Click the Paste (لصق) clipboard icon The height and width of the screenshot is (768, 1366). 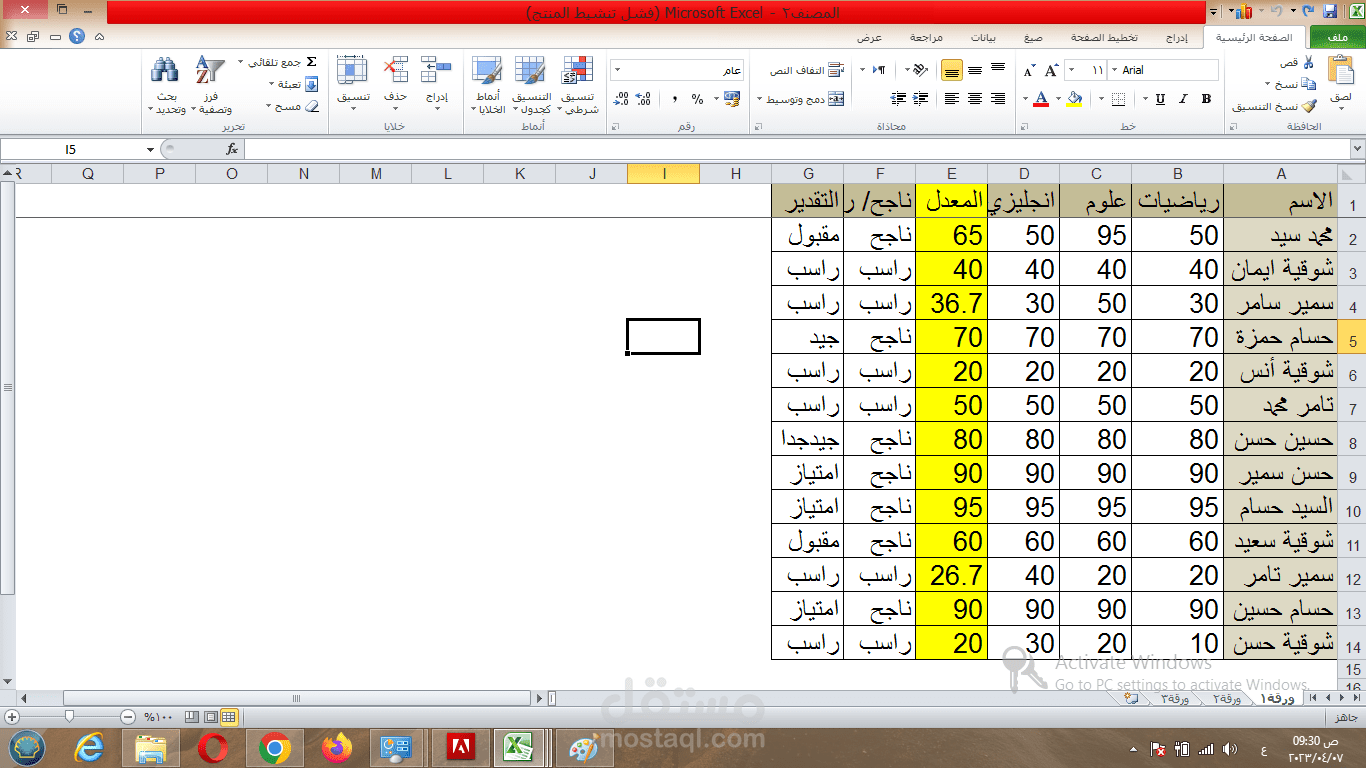tap(1340, 70)
